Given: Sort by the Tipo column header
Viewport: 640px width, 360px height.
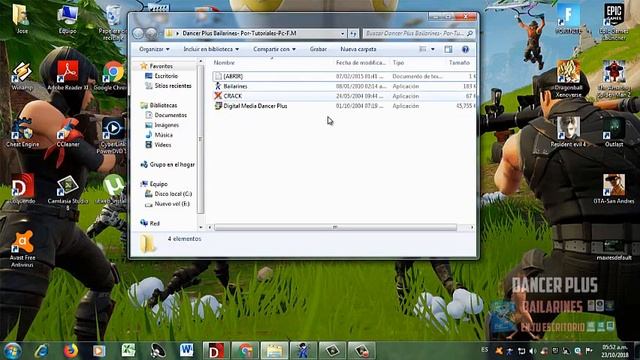Looking at the screenshot, I should pyautogui.click(x=398, y=63).
